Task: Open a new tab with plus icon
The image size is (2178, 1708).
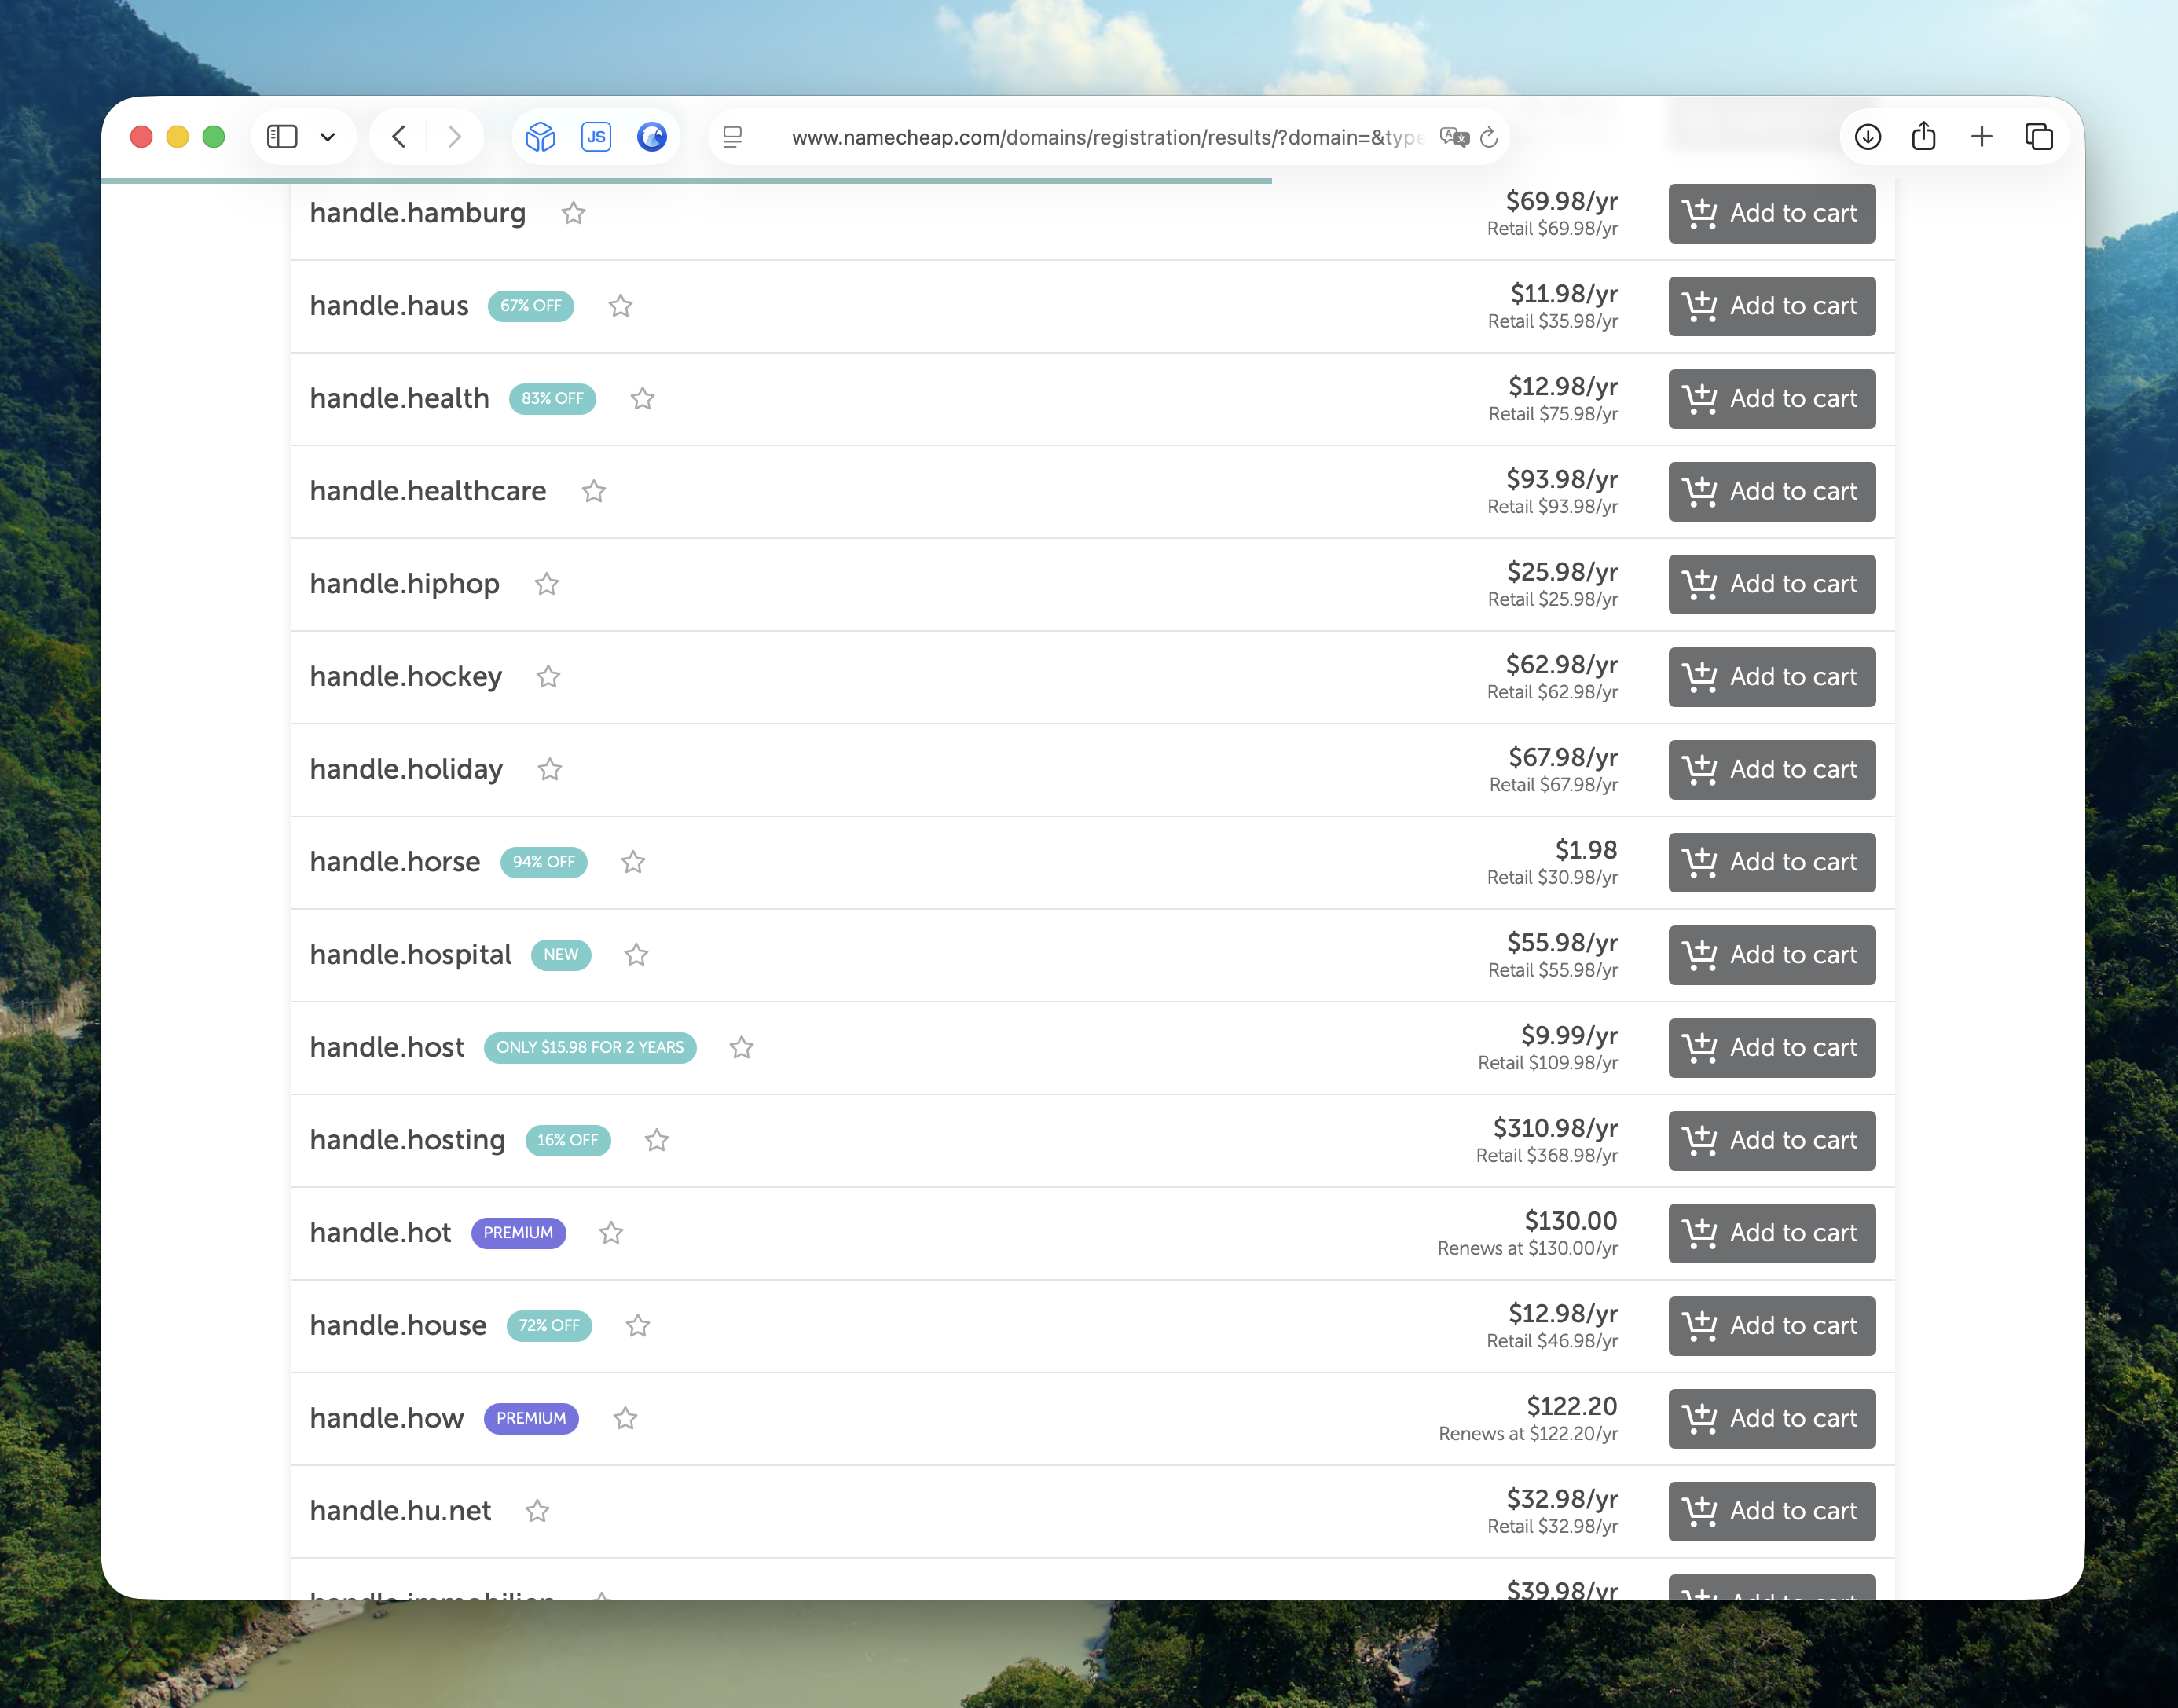Action: 1981,137
